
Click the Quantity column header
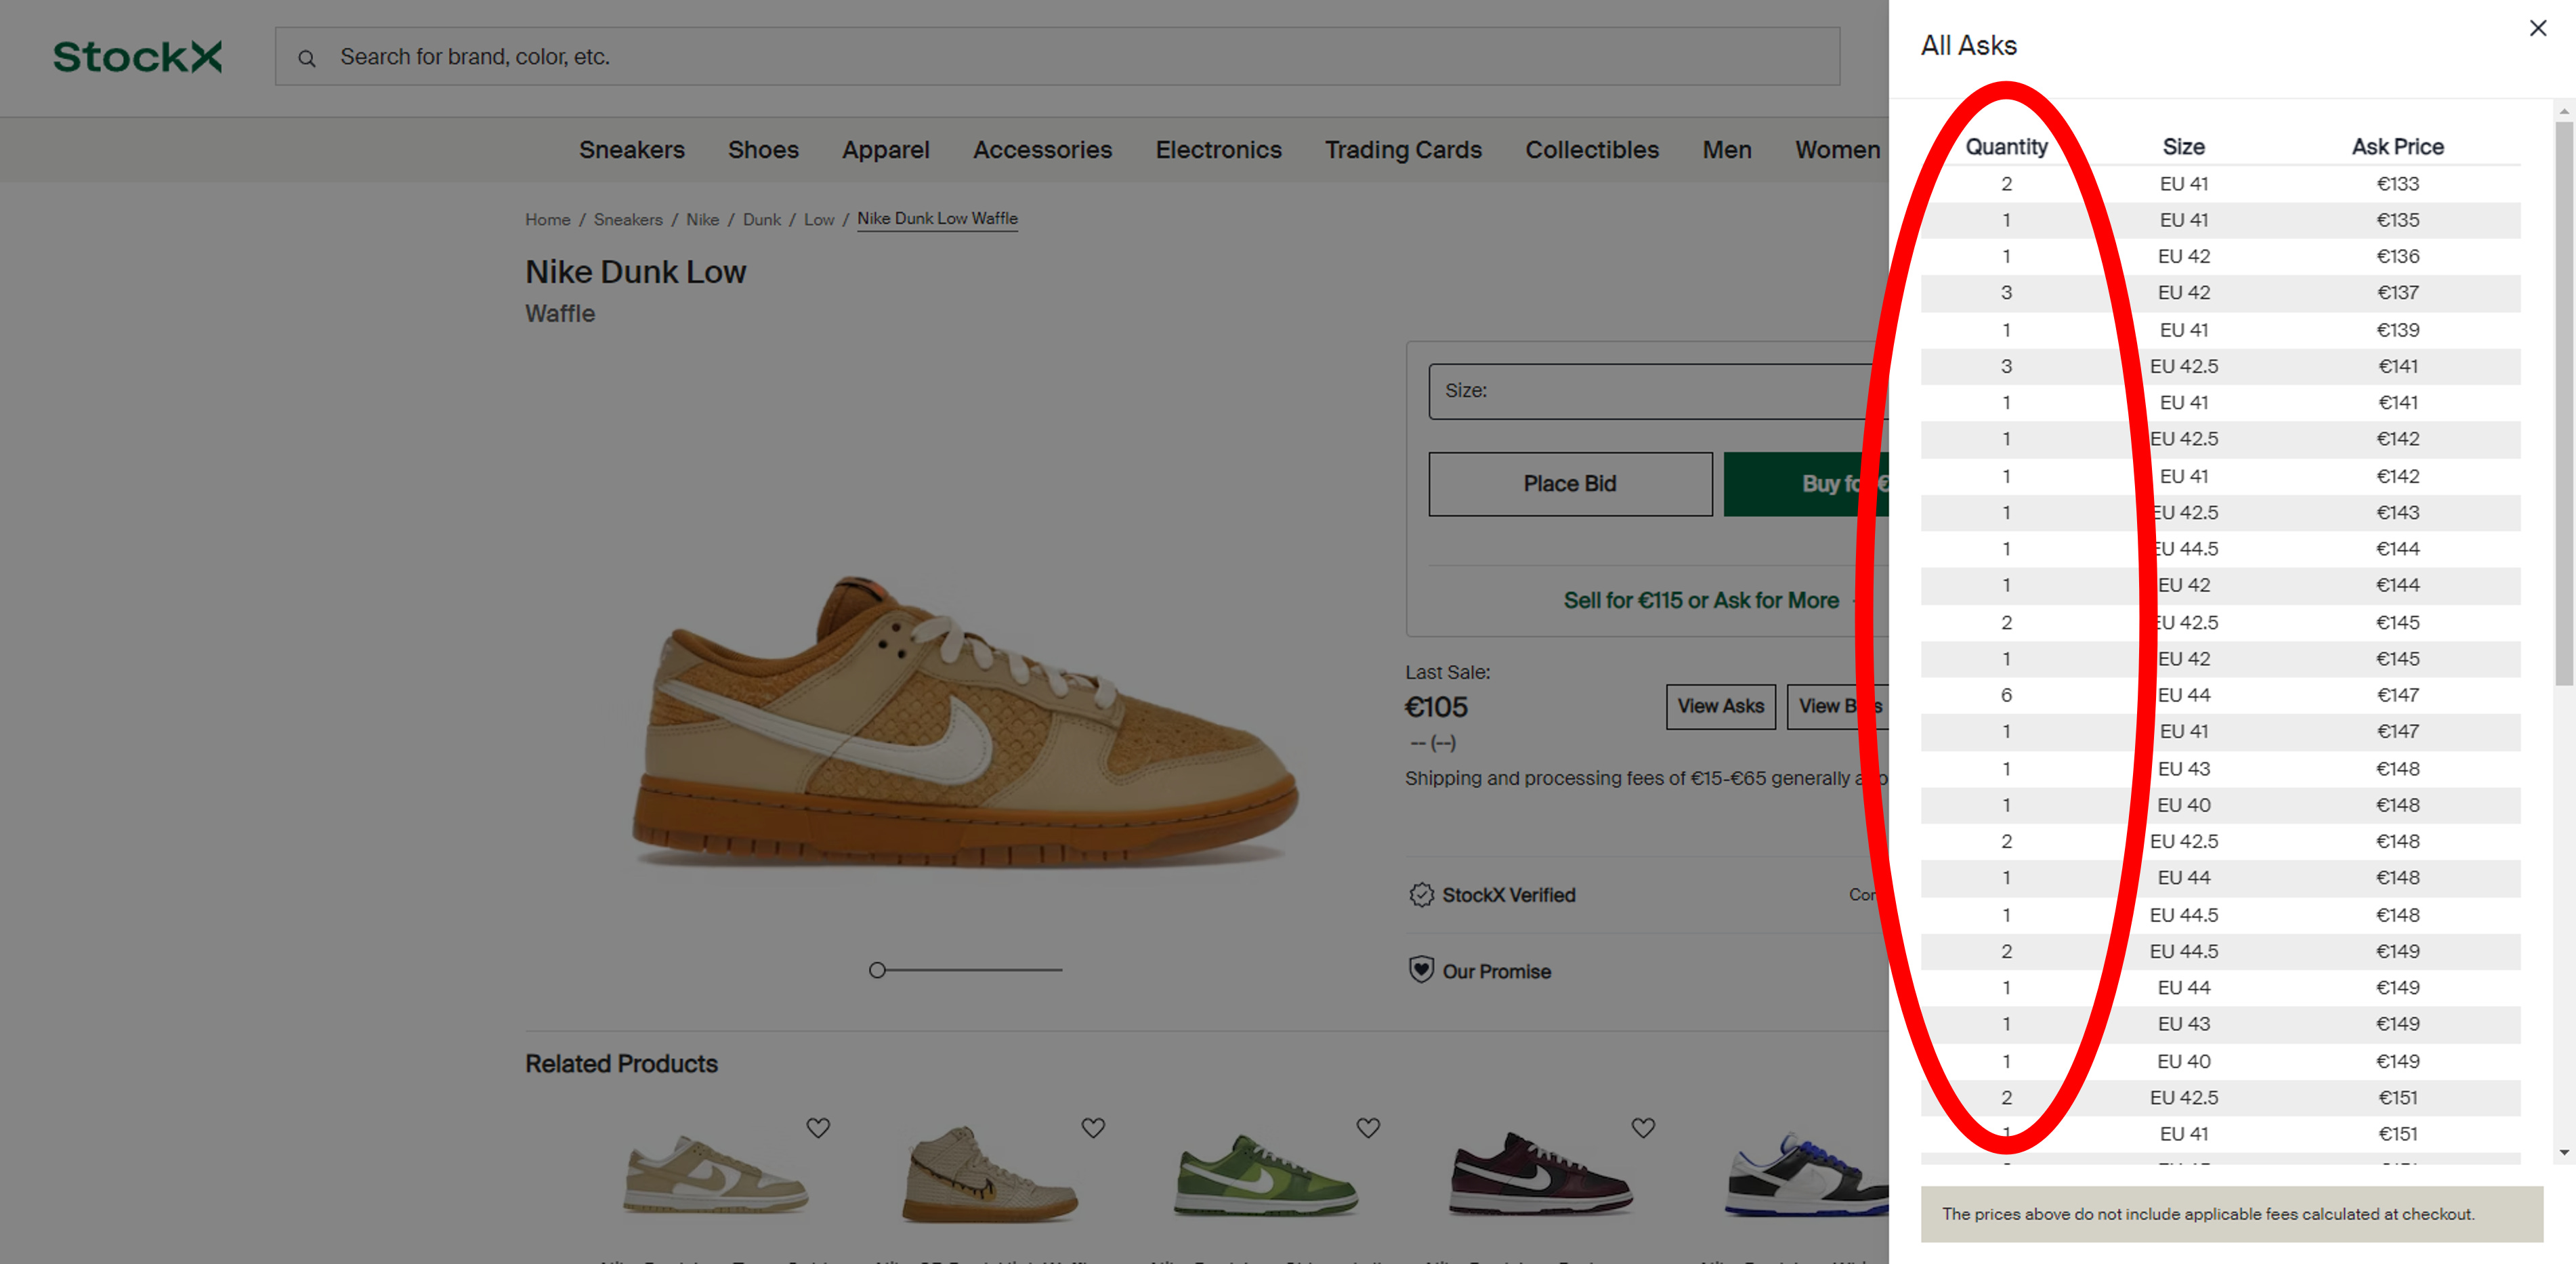tap(2006, 147)
